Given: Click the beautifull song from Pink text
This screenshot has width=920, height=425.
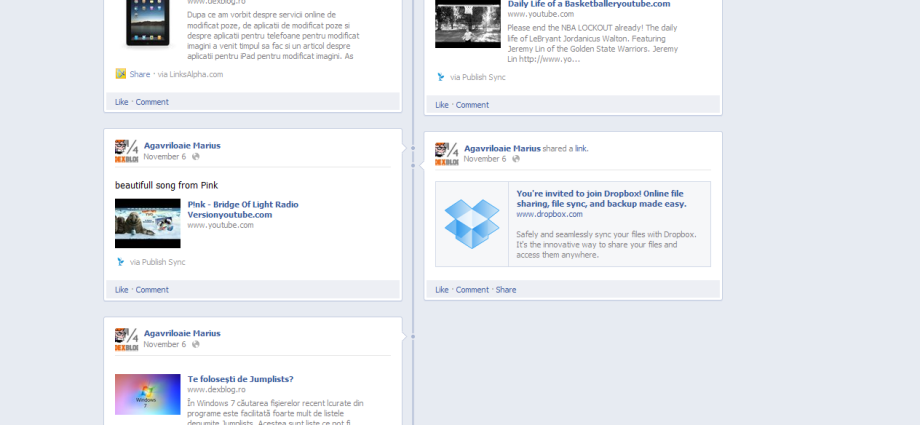Looking at the screenshot, I should [x=167, y=185].
